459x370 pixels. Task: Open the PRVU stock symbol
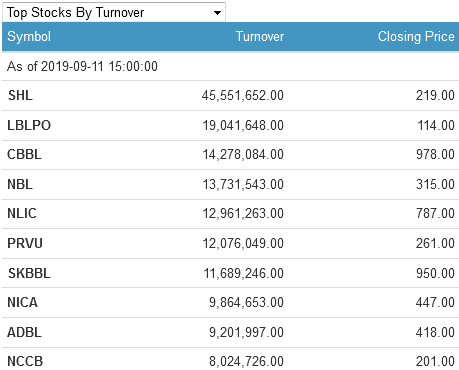point(25,243)
